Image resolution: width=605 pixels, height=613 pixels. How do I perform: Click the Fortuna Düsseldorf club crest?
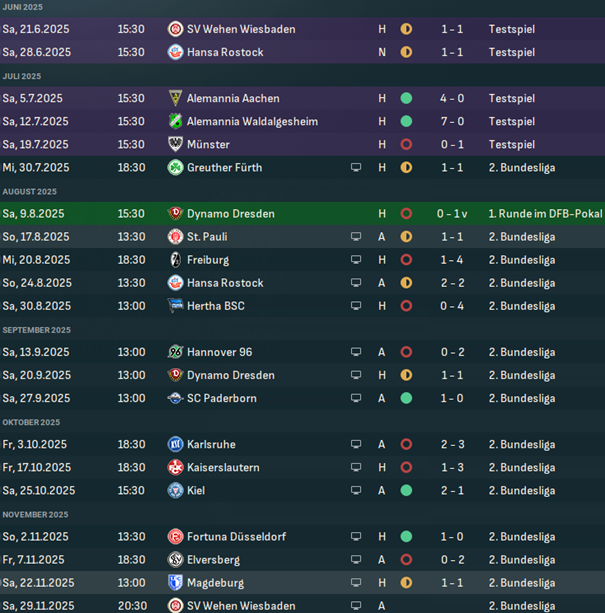tap(176, 537)
